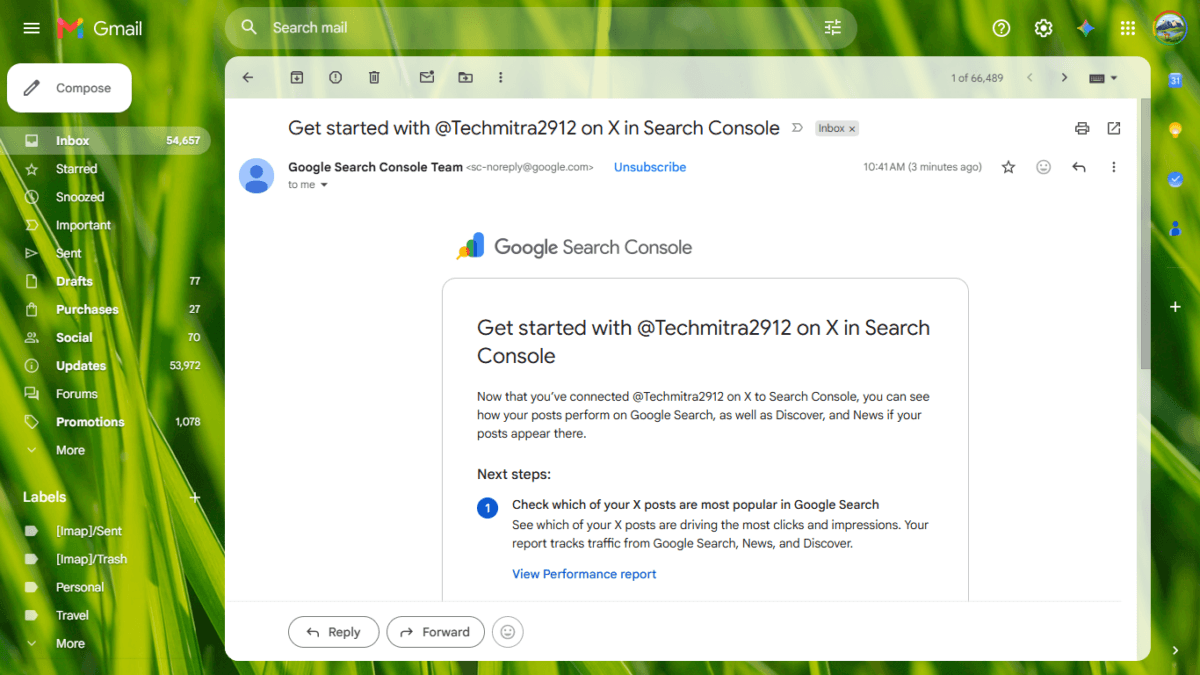Image resolution: width=1200 pixels, height=675 pixels.
Task: Open Google Tasks side panel icon
Action: (1176, 179)
